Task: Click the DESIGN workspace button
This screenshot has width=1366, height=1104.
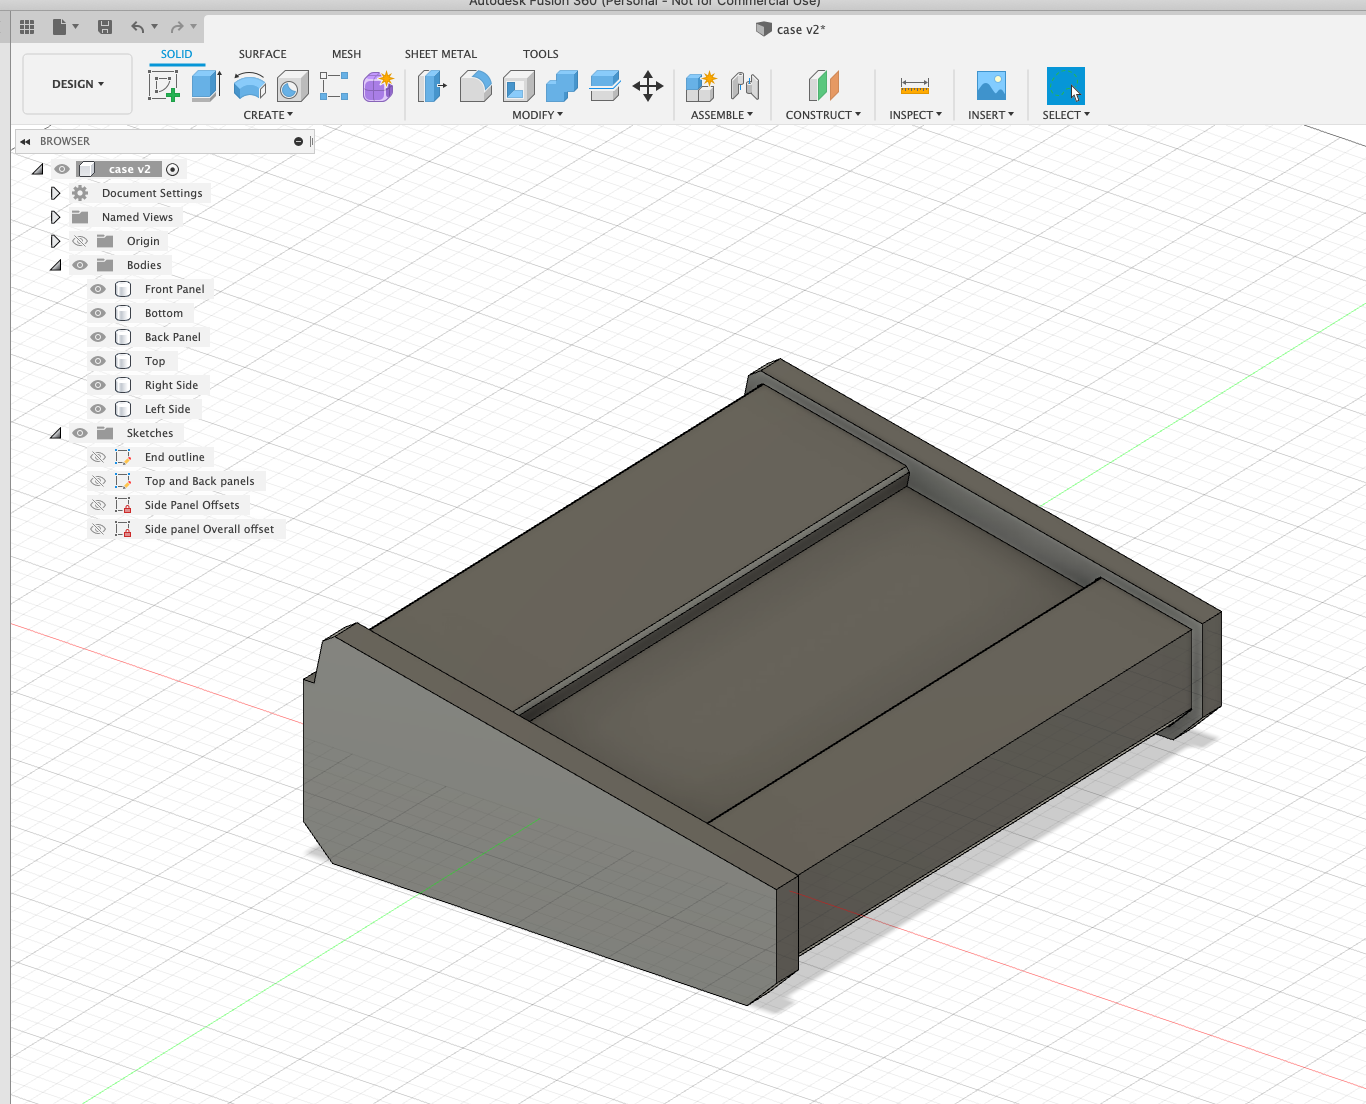Action: (77, 84)
